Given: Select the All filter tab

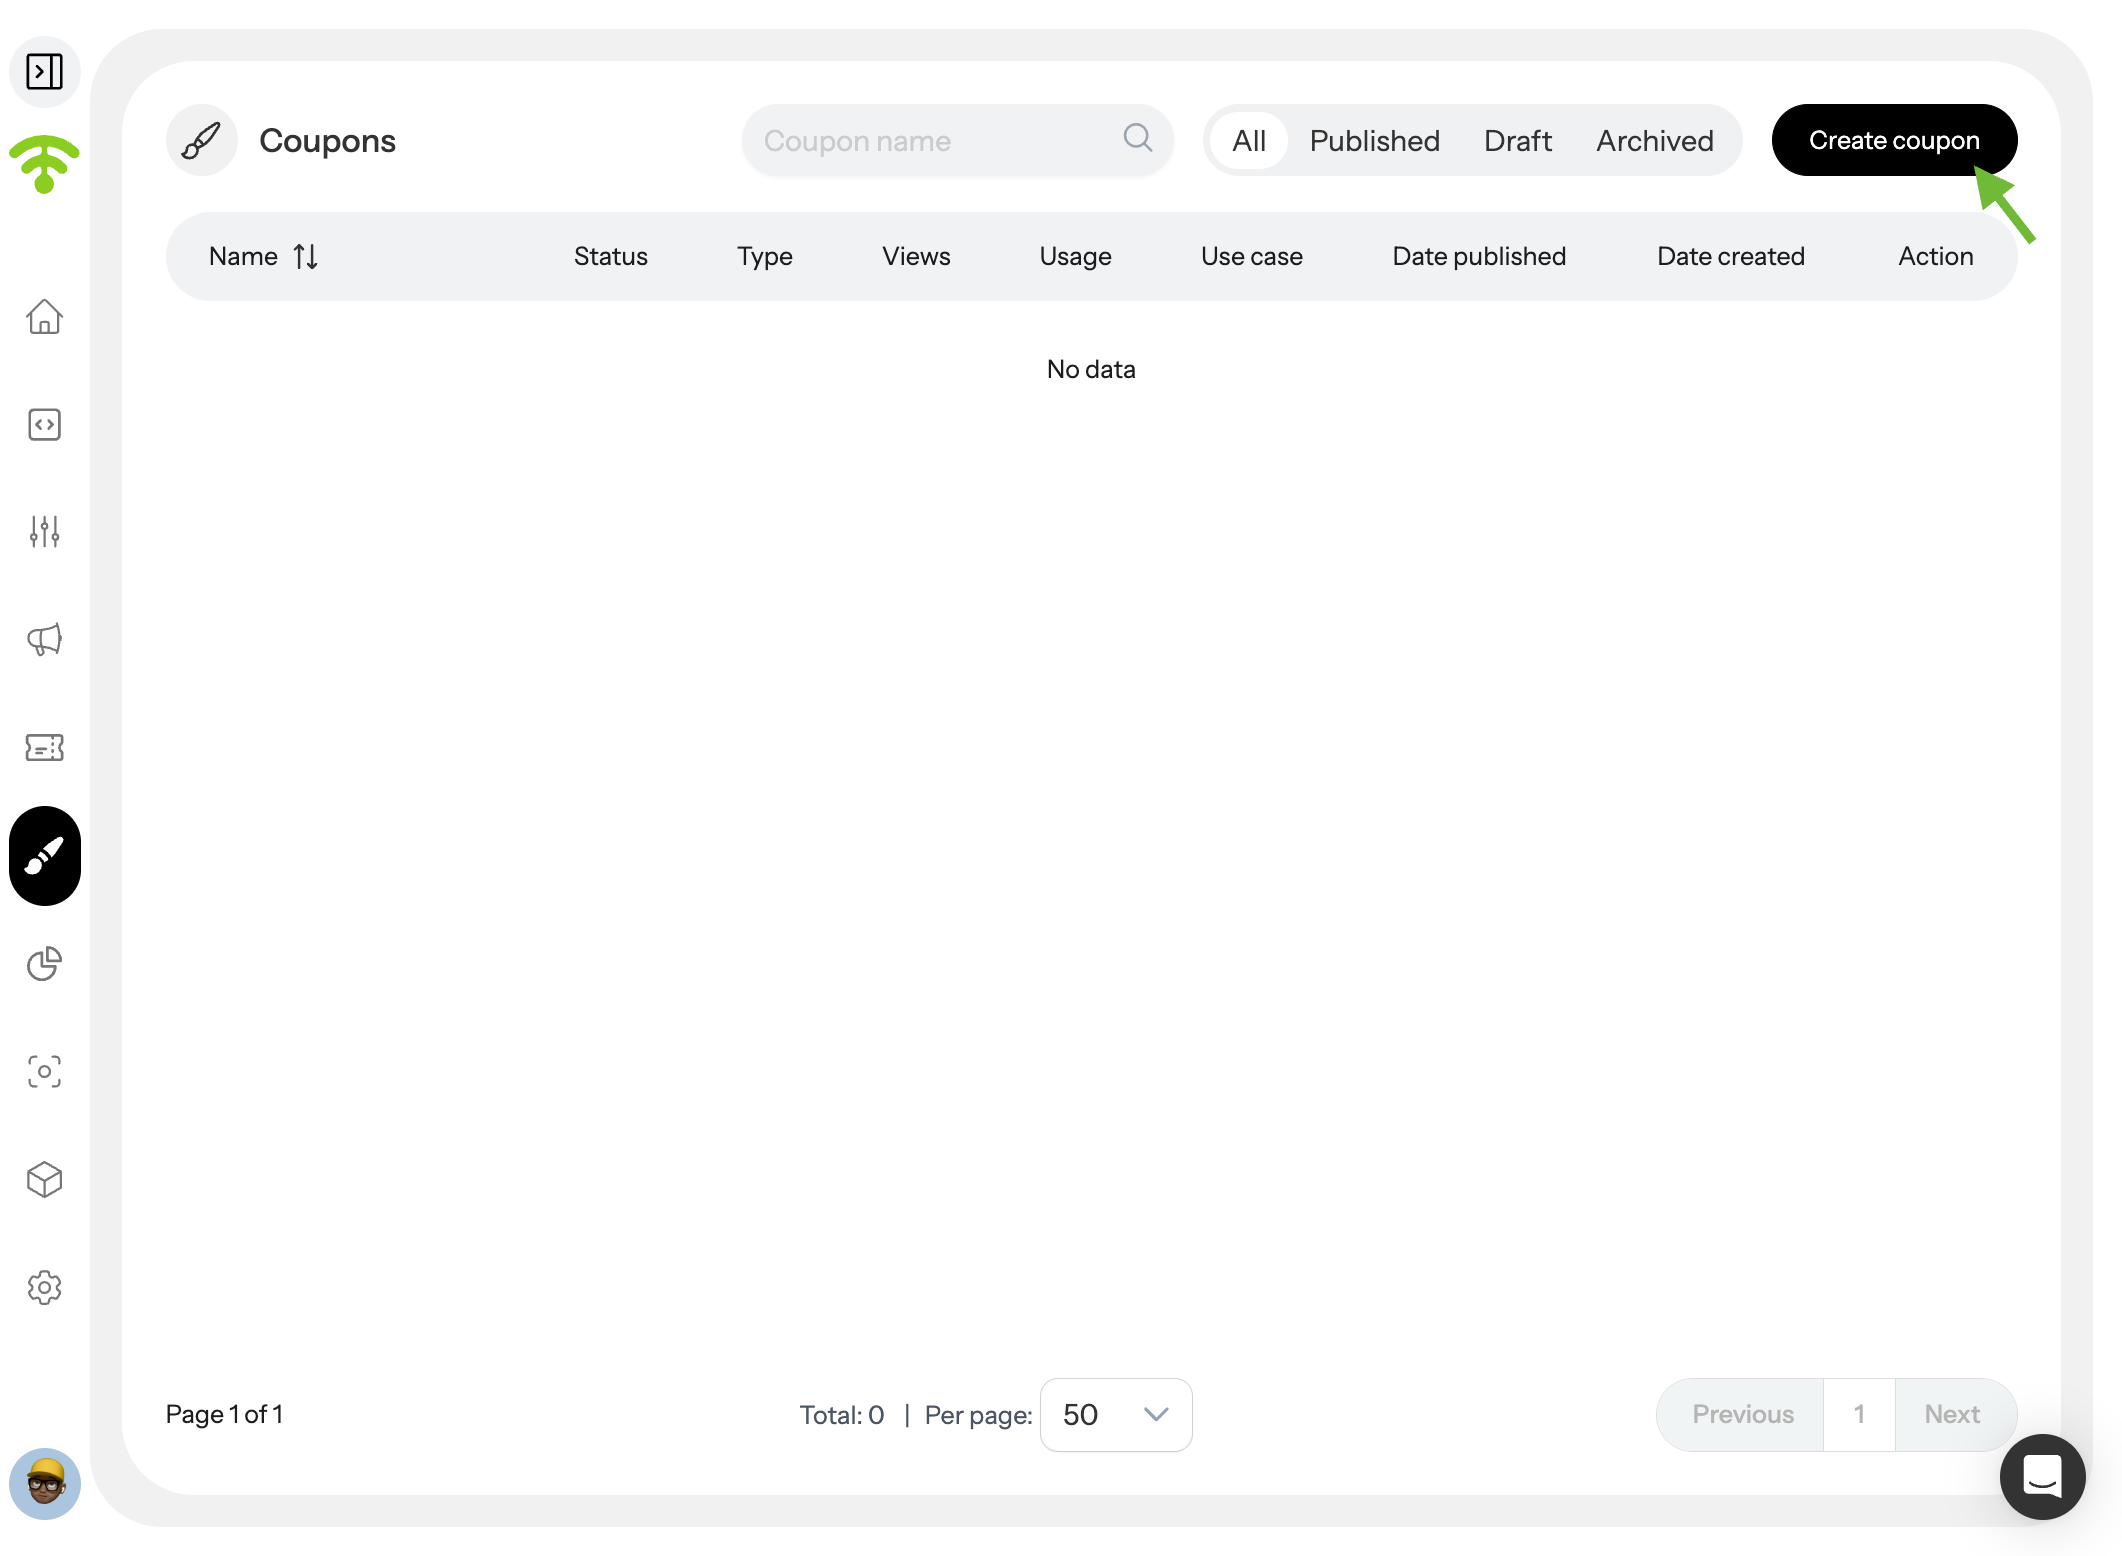Looking at the screenshot, I should point(1249,140).
